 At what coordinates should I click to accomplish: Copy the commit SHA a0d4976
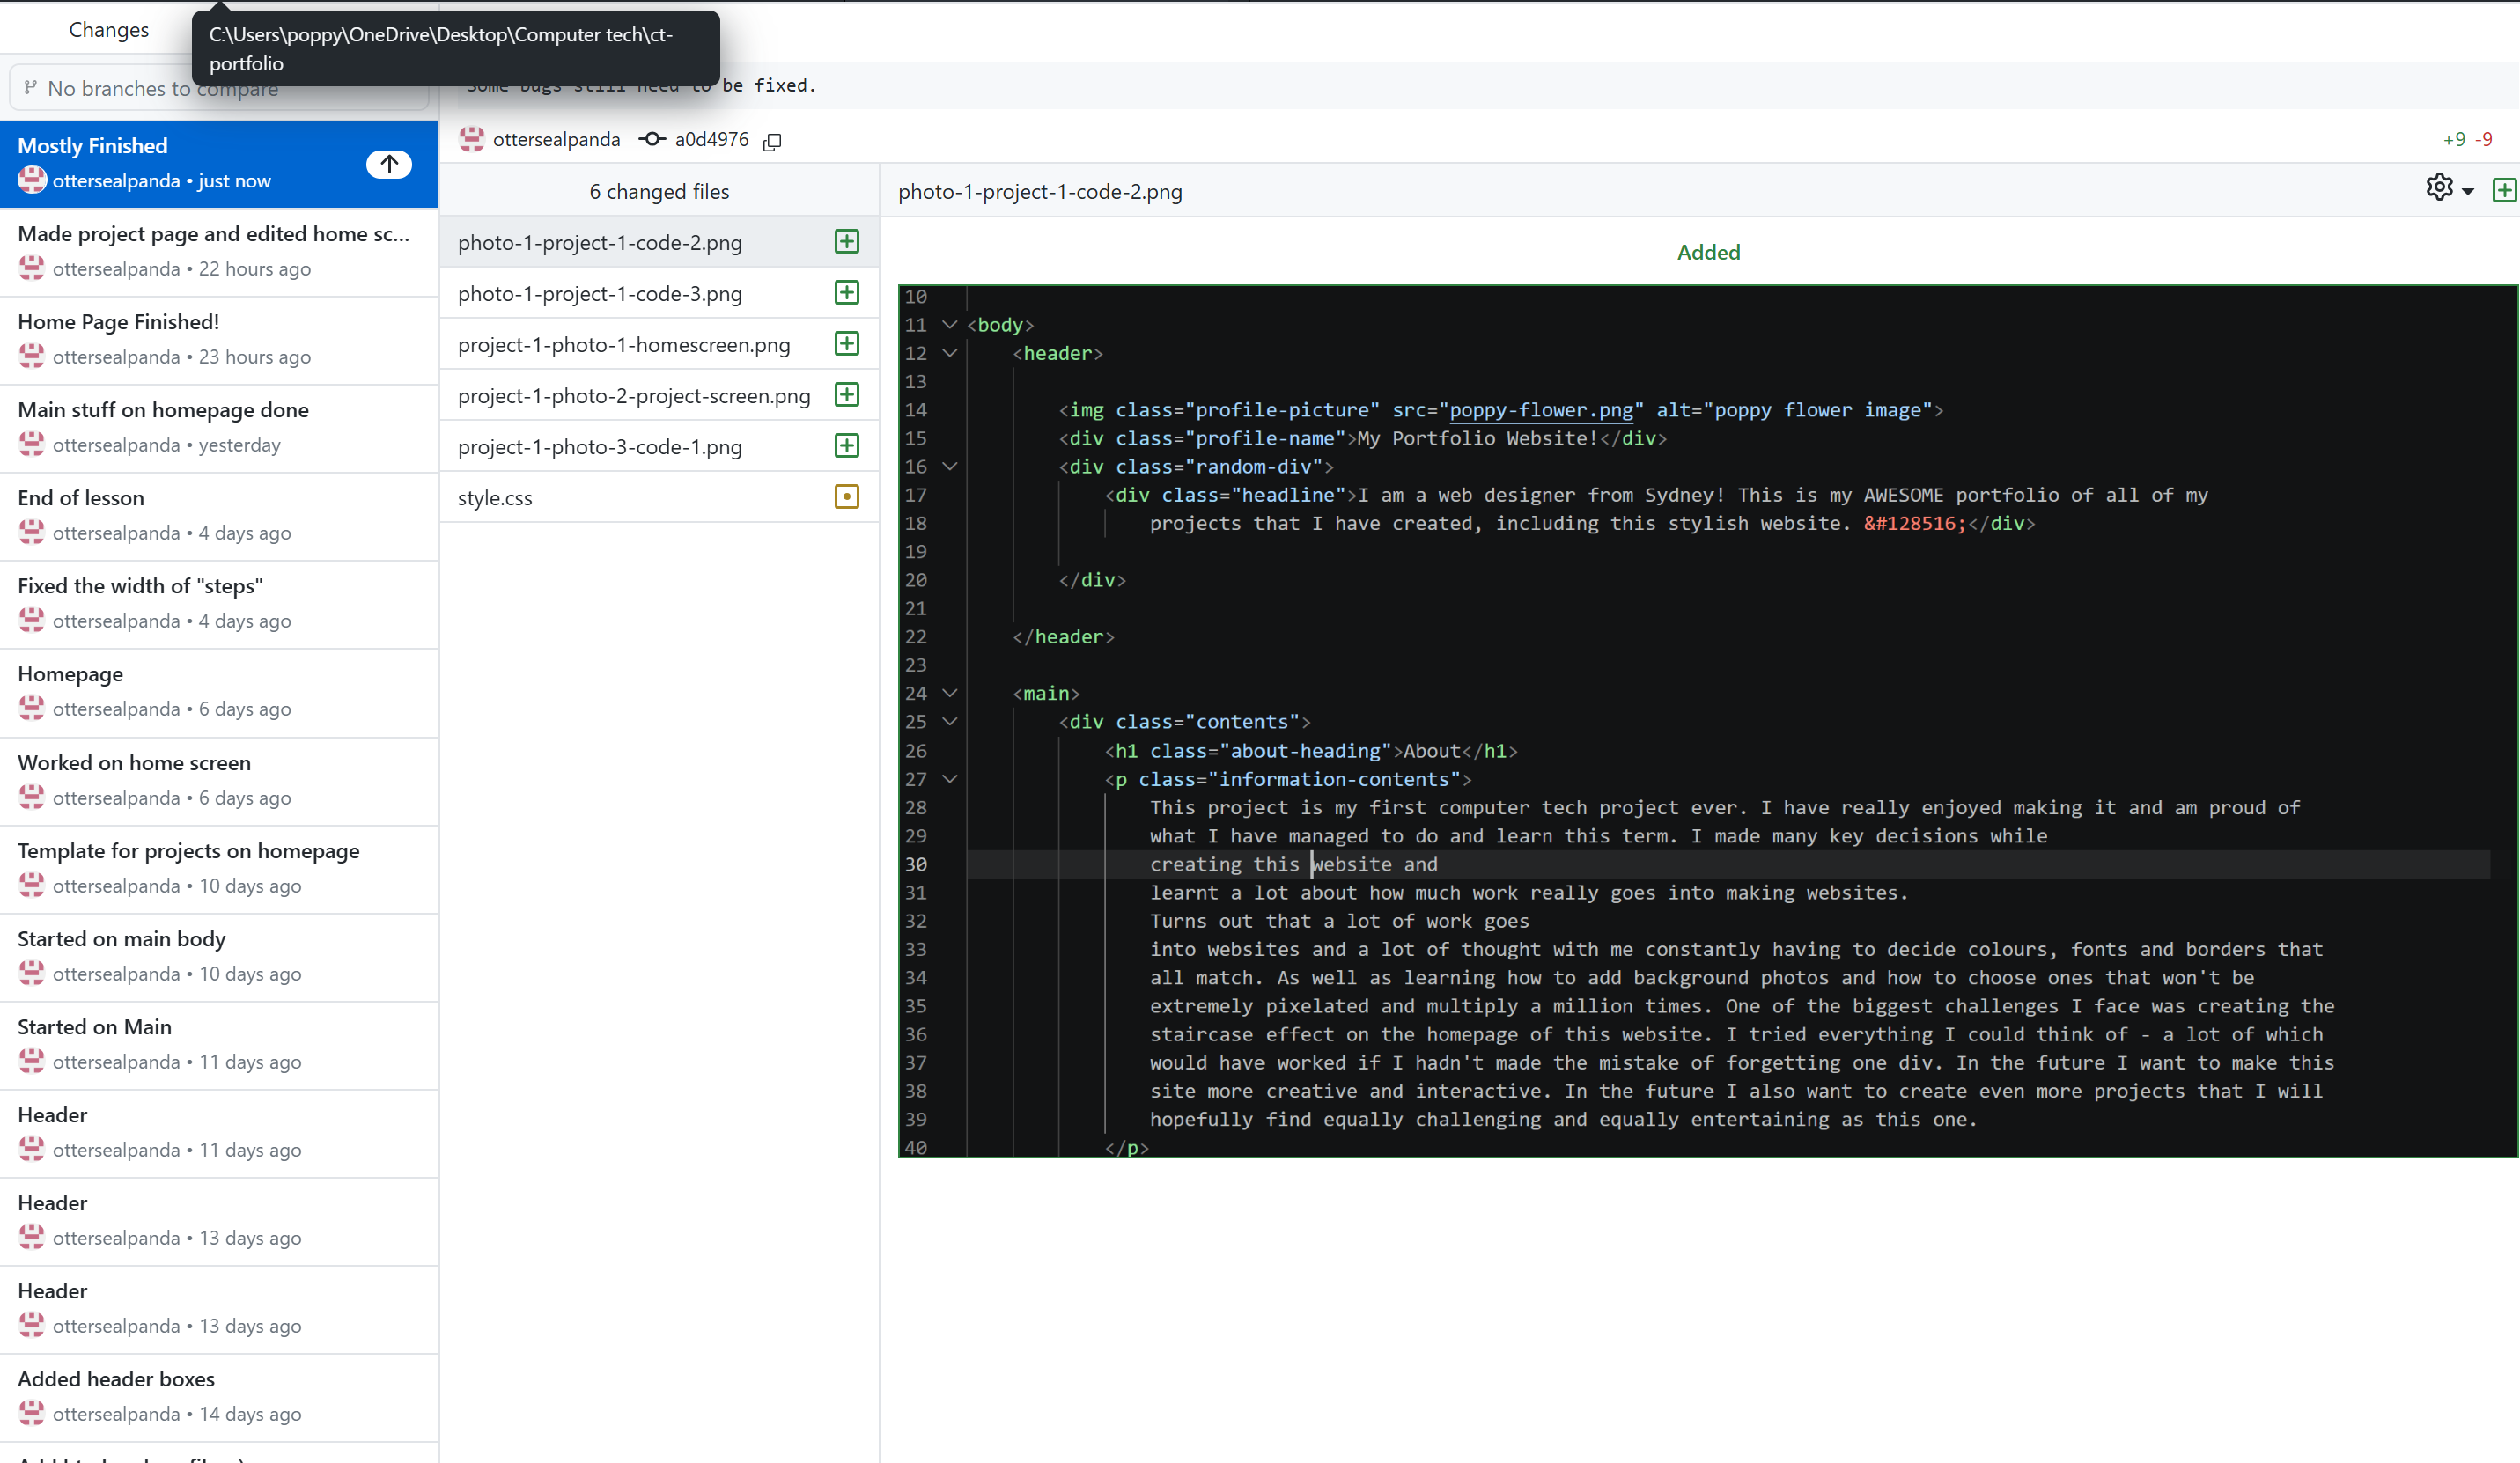click(x=772, y=141)
